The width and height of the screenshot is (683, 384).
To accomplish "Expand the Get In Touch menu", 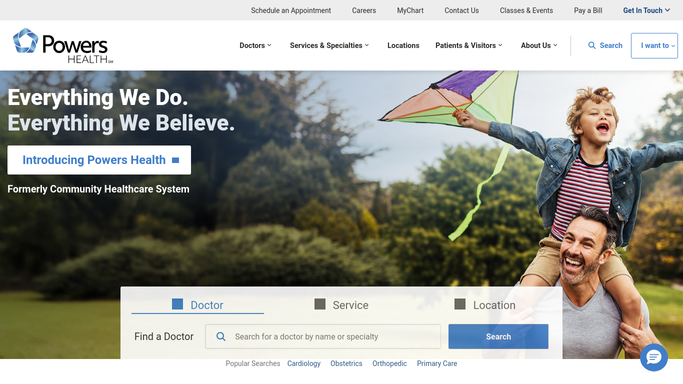I will point(646,10).
